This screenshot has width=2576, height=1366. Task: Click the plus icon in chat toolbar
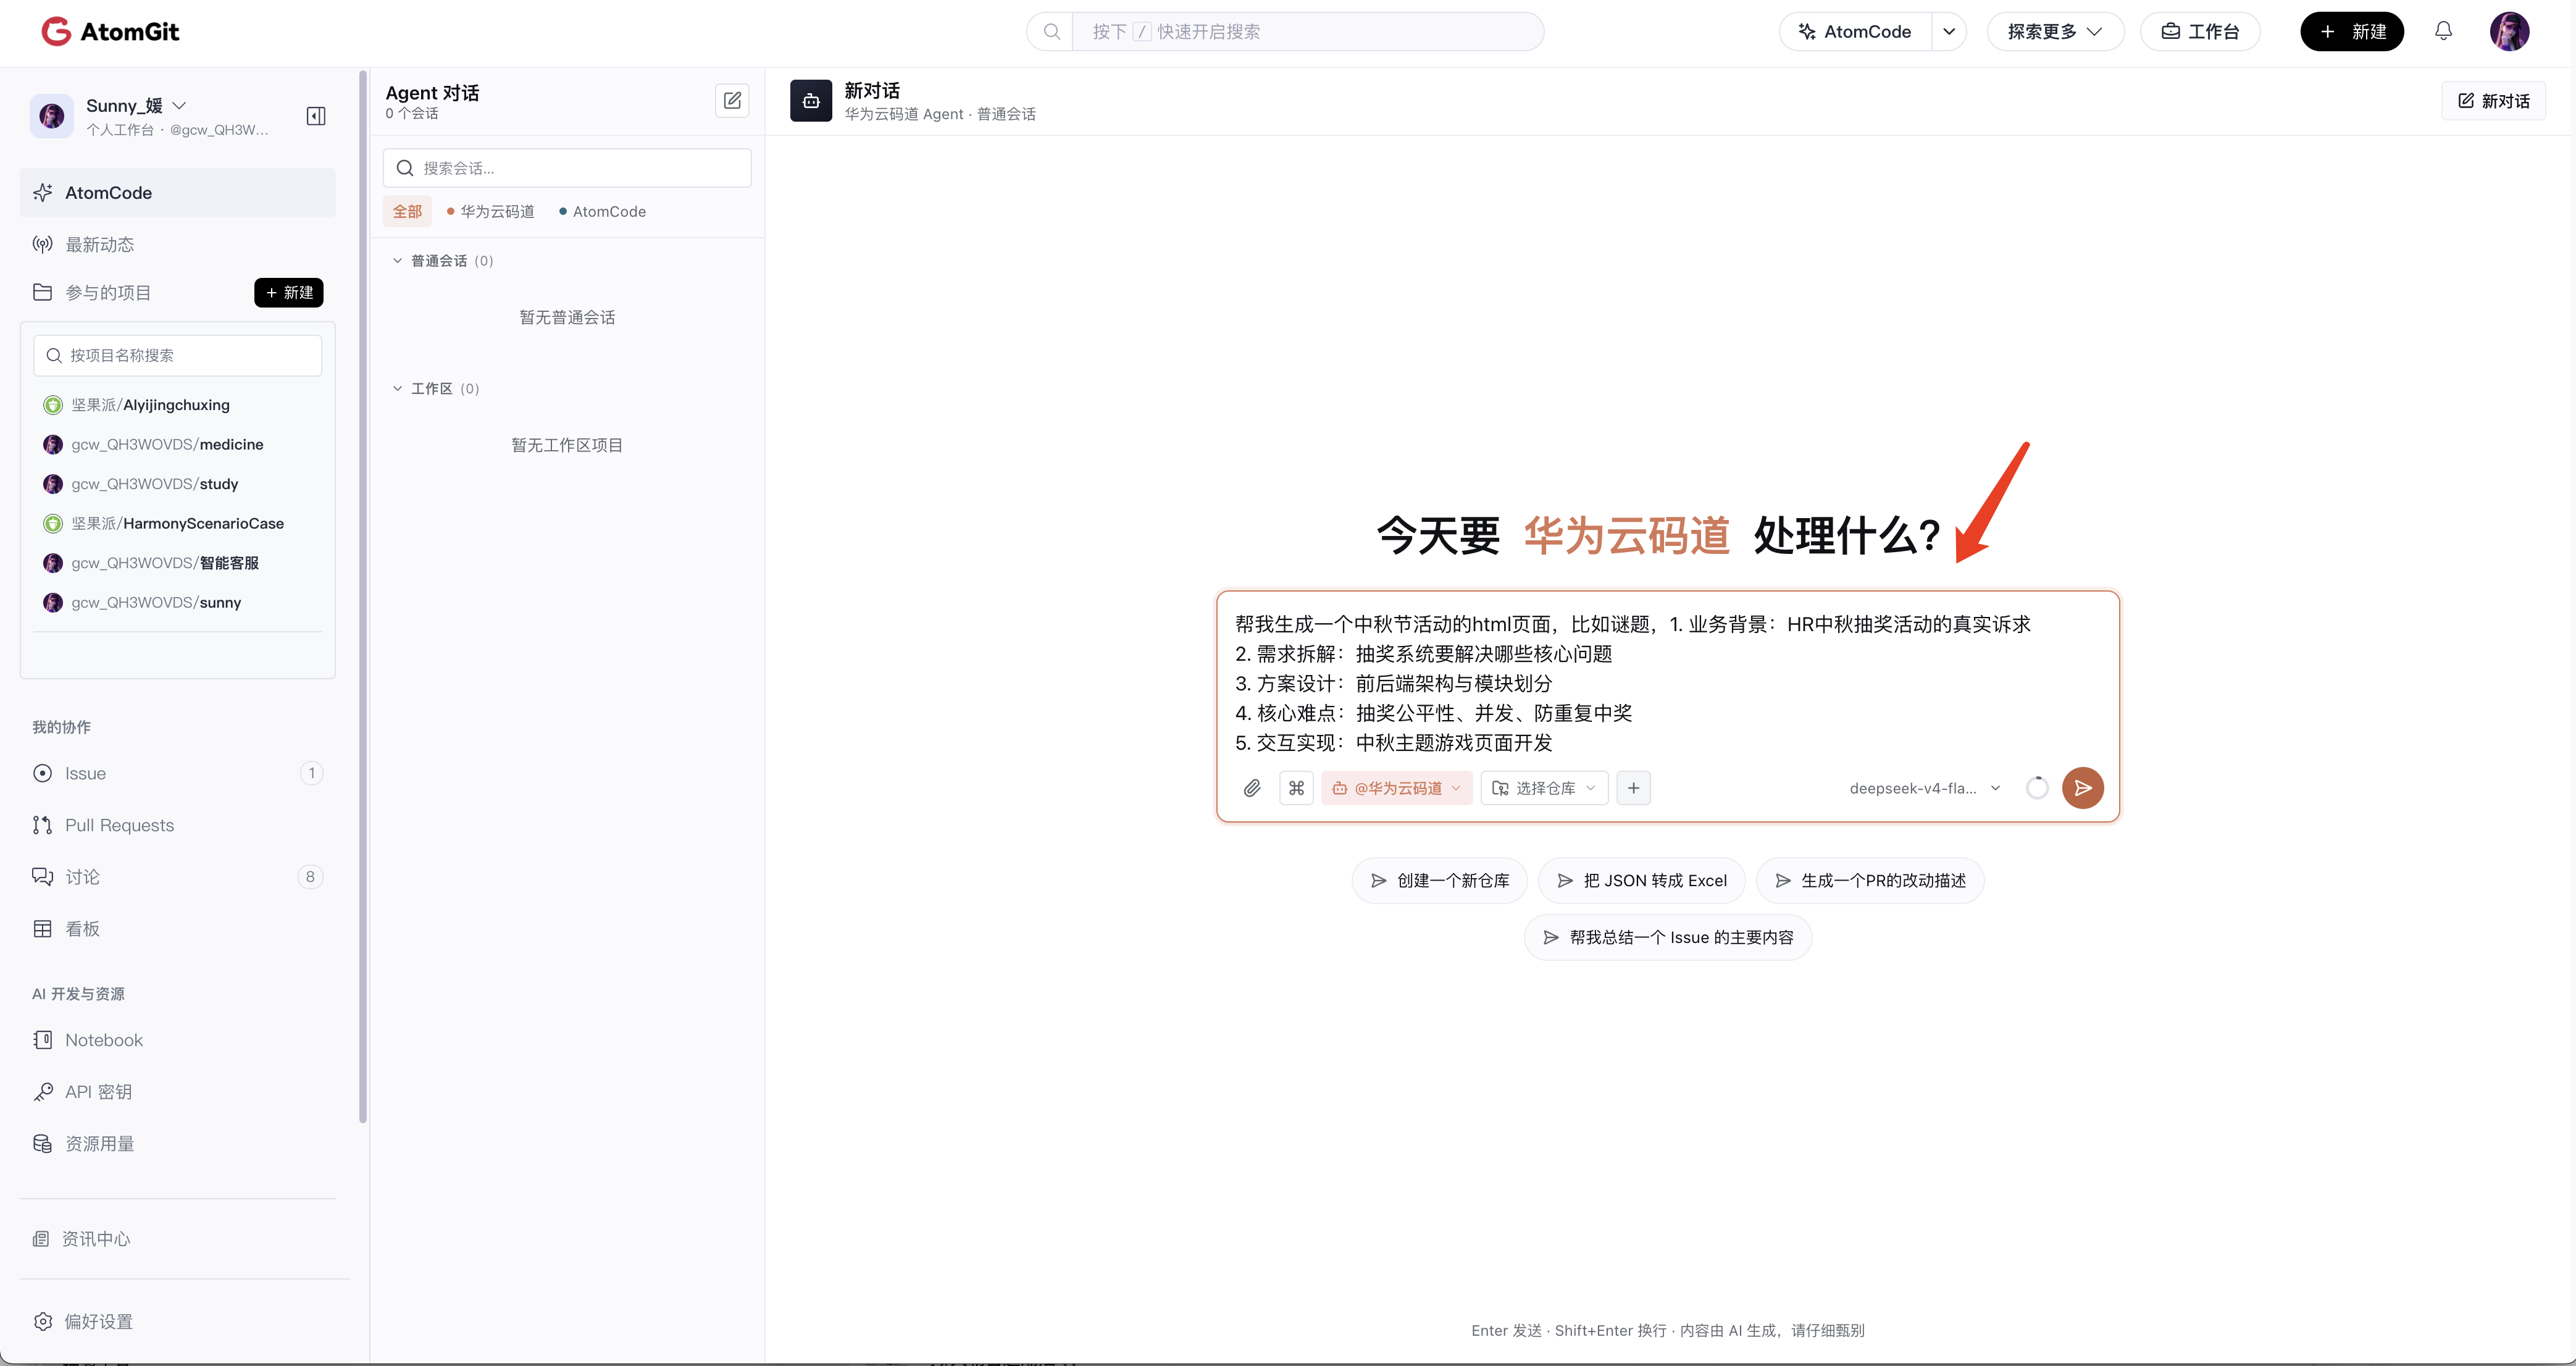1633,788
